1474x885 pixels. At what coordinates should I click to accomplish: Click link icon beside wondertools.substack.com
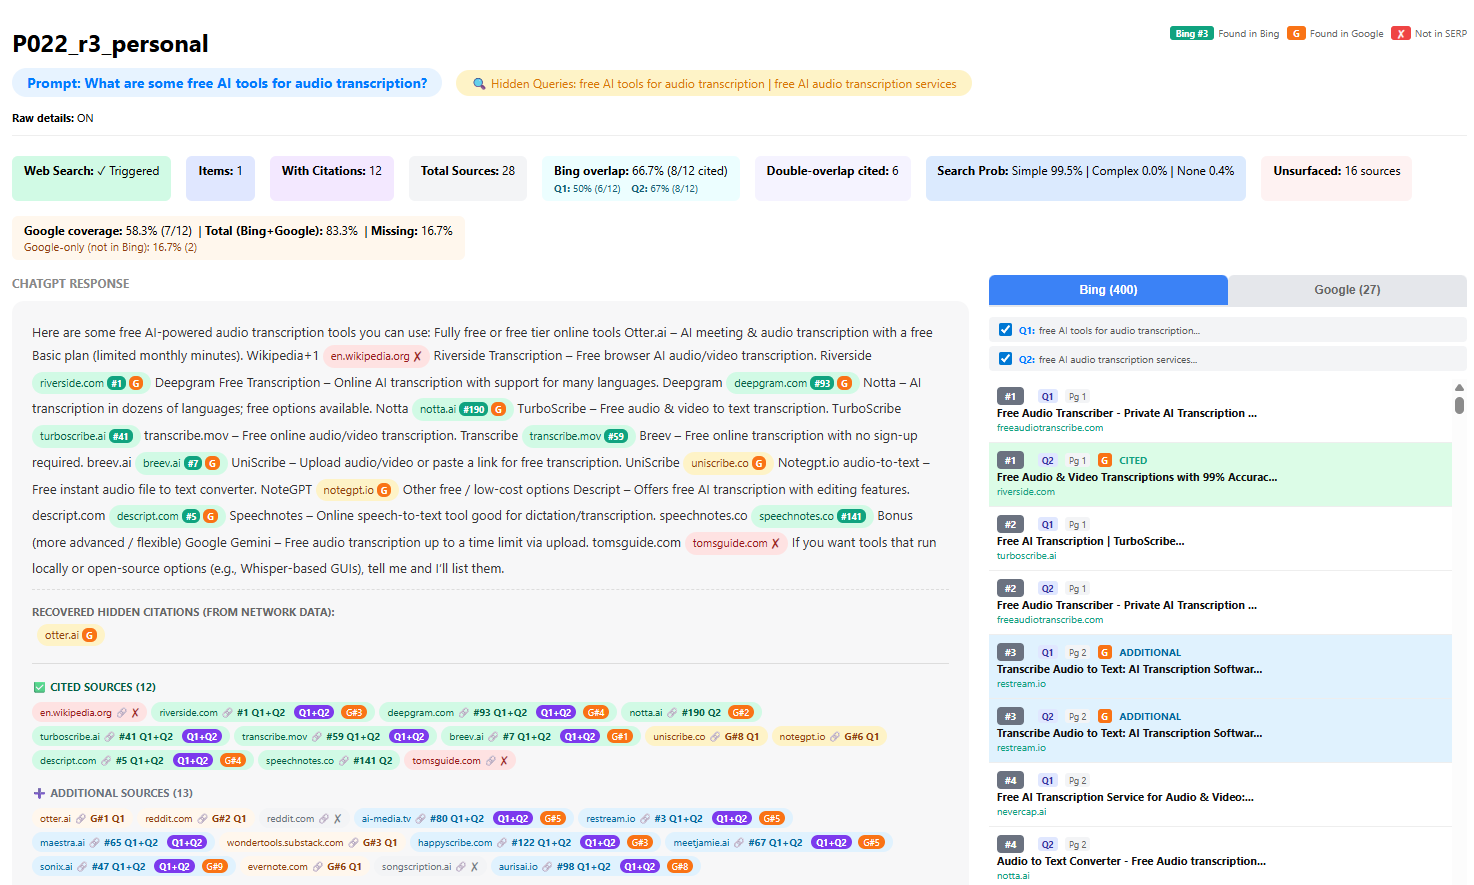pos(354,843)
